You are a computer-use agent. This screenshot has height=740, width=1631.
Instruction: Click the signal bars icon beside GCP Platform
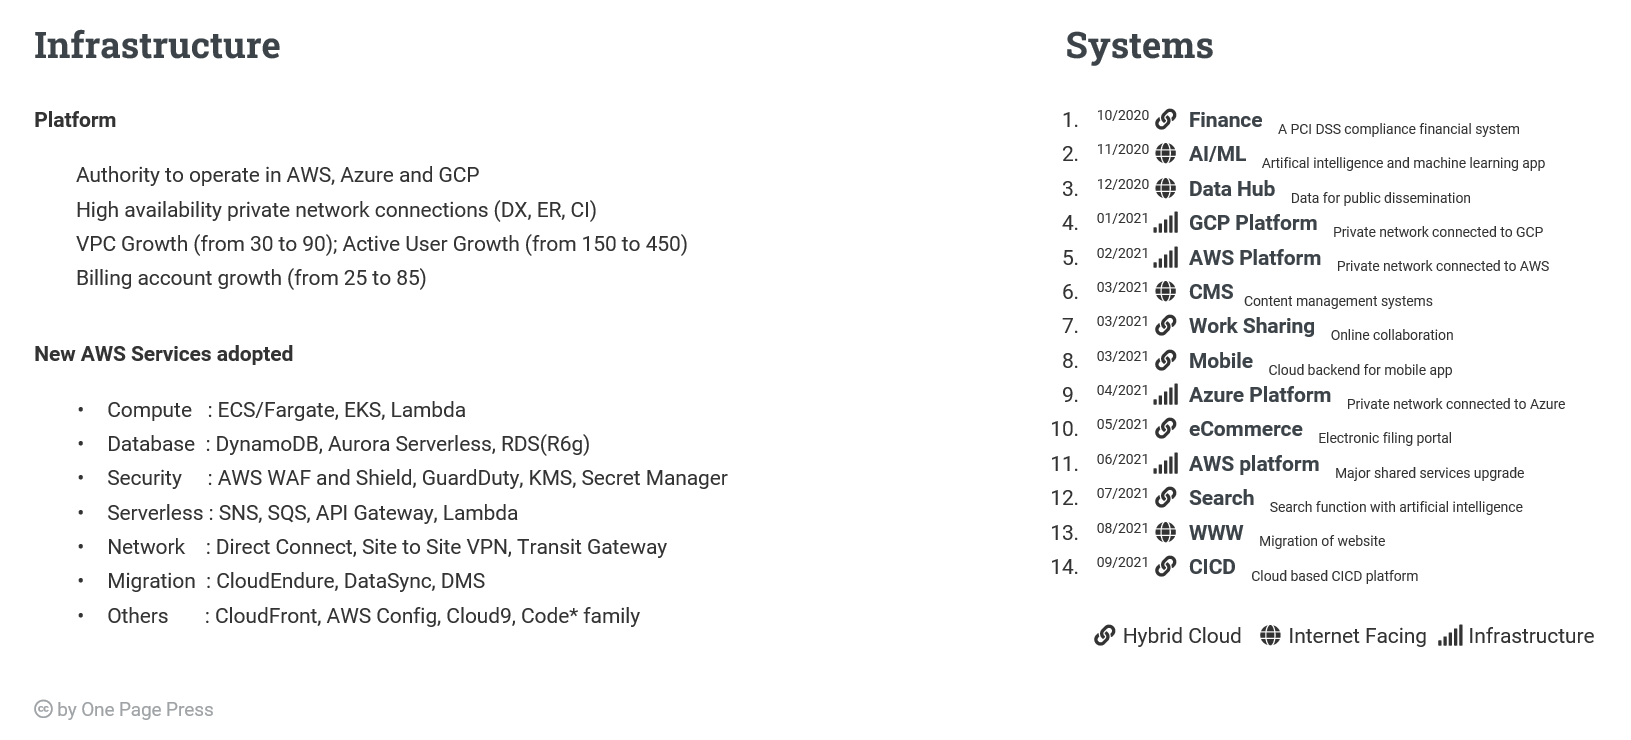[x=1165, y=224]
